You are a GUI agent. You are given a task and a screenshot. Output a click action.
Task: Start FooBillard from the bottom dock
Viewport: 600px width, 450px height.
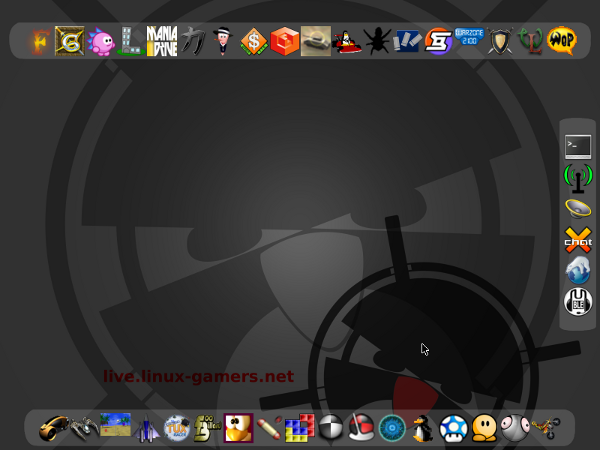207,428
